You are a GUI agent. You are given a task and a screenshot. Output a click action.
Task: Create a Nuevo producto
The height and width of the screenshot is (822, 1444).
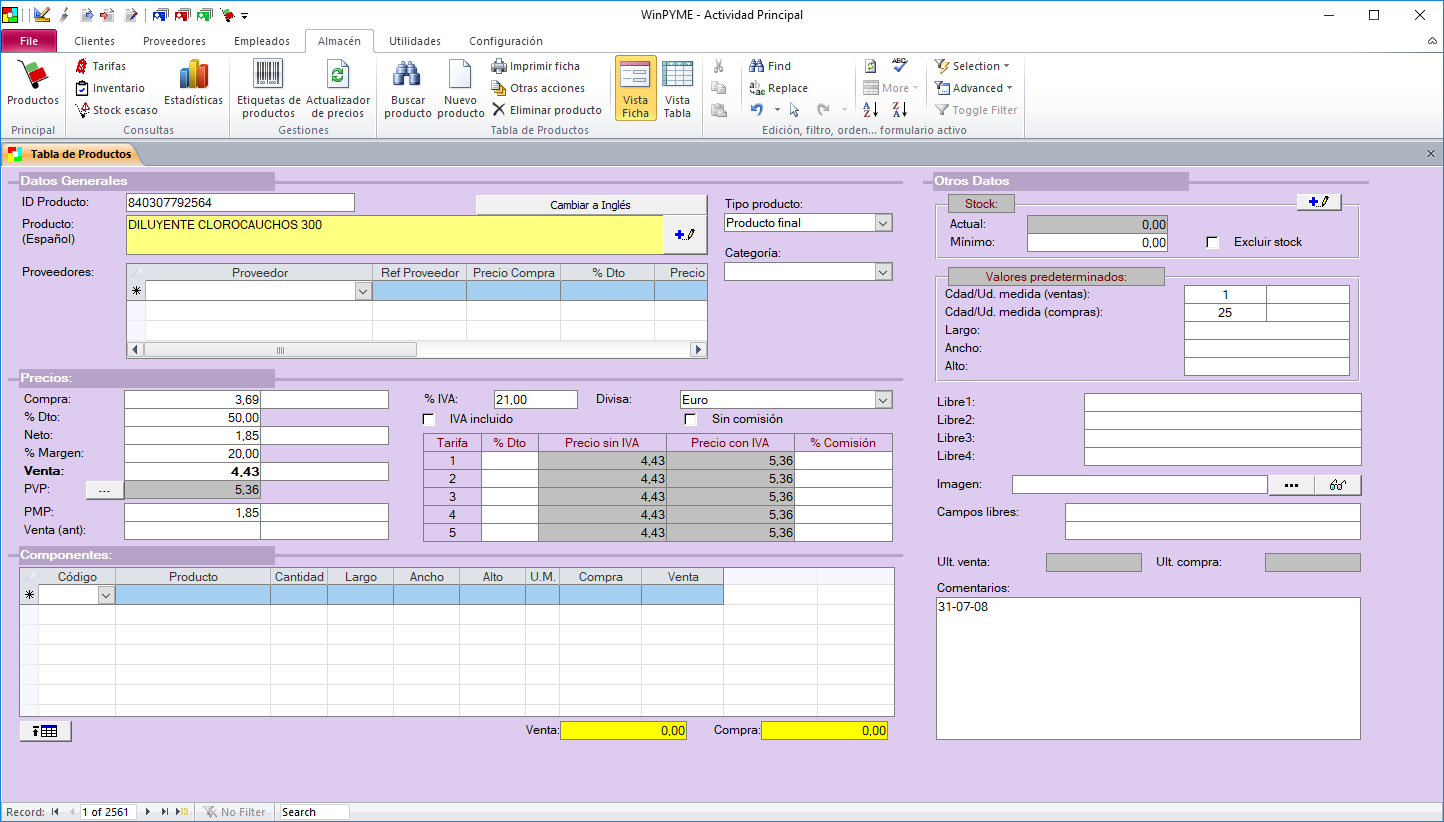tap(461, 88)
